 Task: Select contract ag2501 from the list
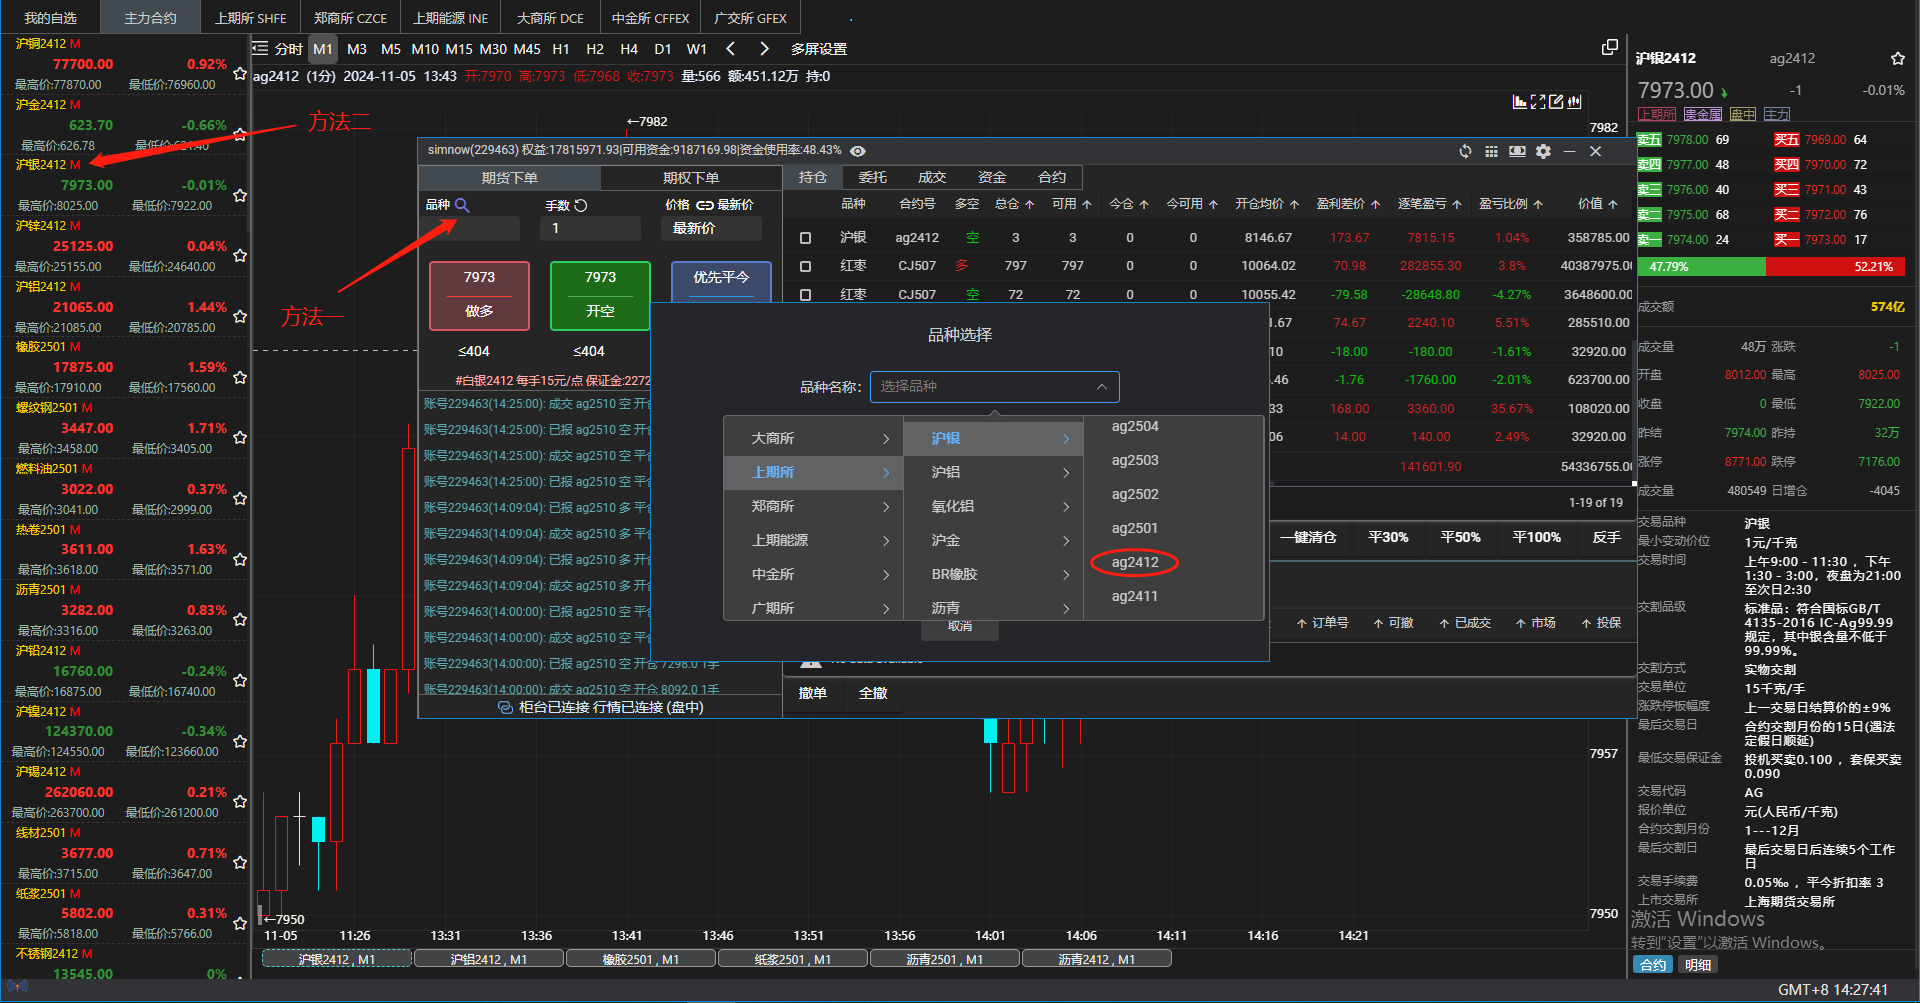coord(1135,528)
